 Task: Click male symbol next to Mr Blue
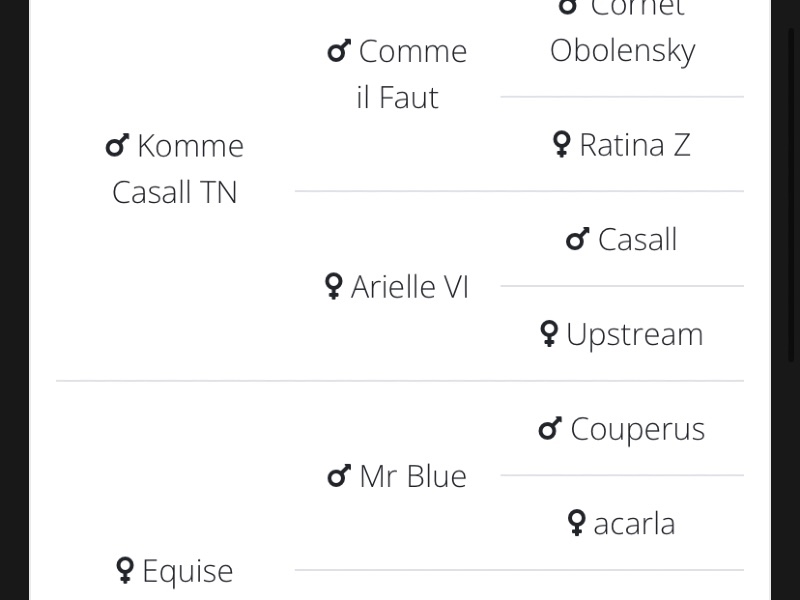tap(339, 476)
